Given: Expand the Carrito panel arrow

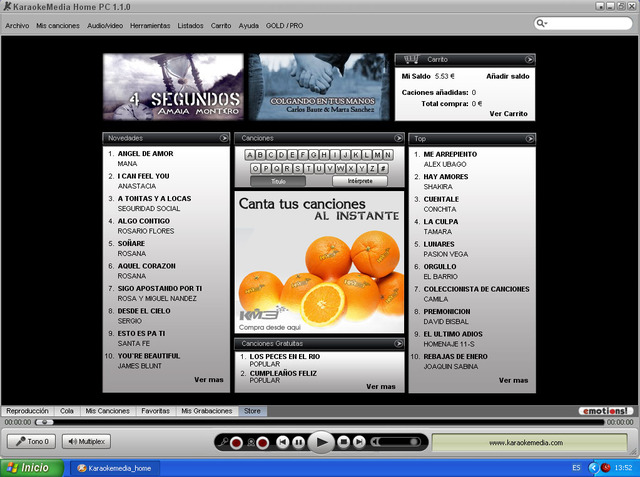Looking at the screenshot, I should (x=529, y=60).
